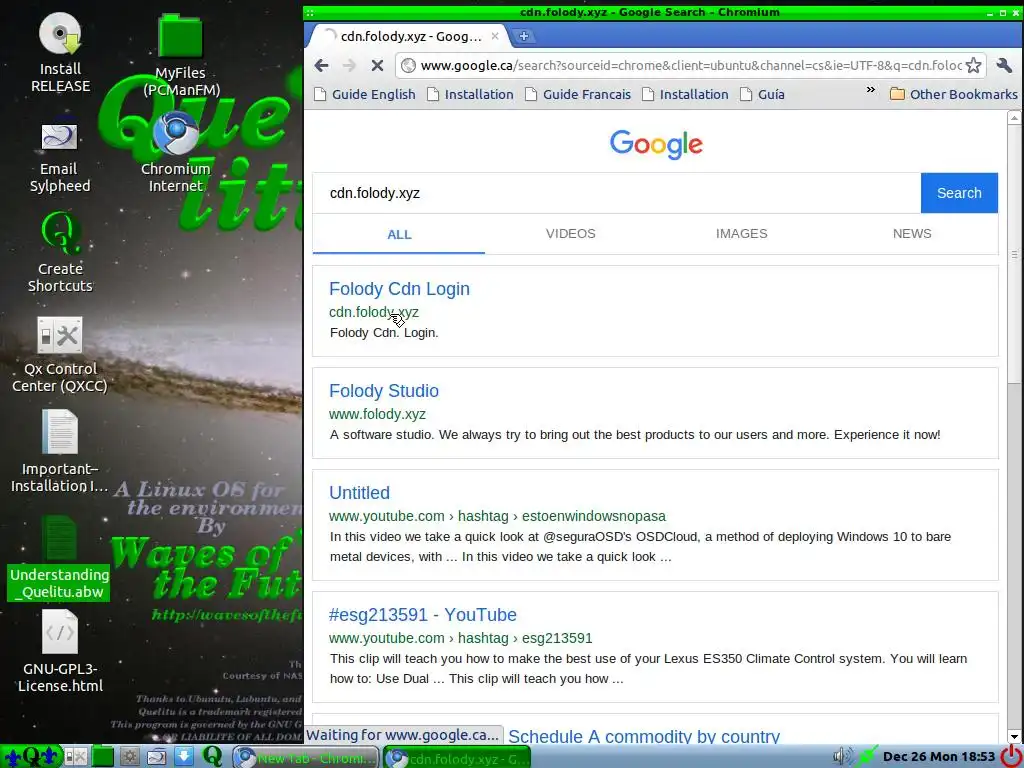Open the Quelitu start menu in taskbar
This screenshot has width=1024, height=768.
pyautogui.click(x=31, y=756)
